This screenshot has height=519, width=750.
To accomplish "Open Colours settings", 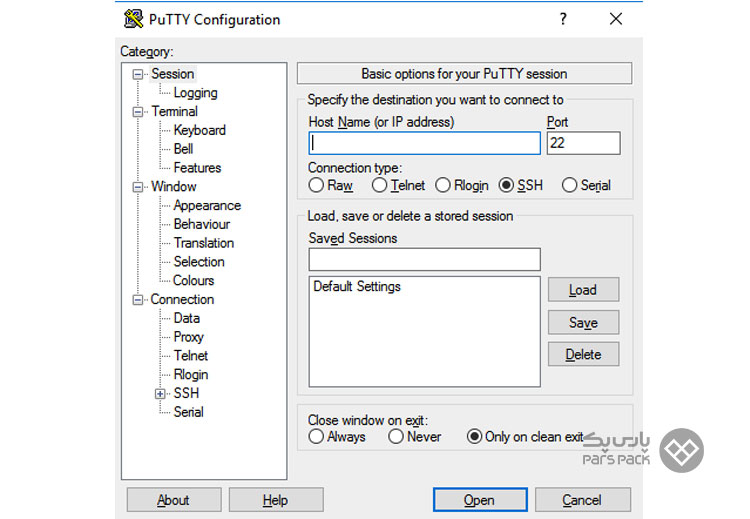I will pos(193,280).
